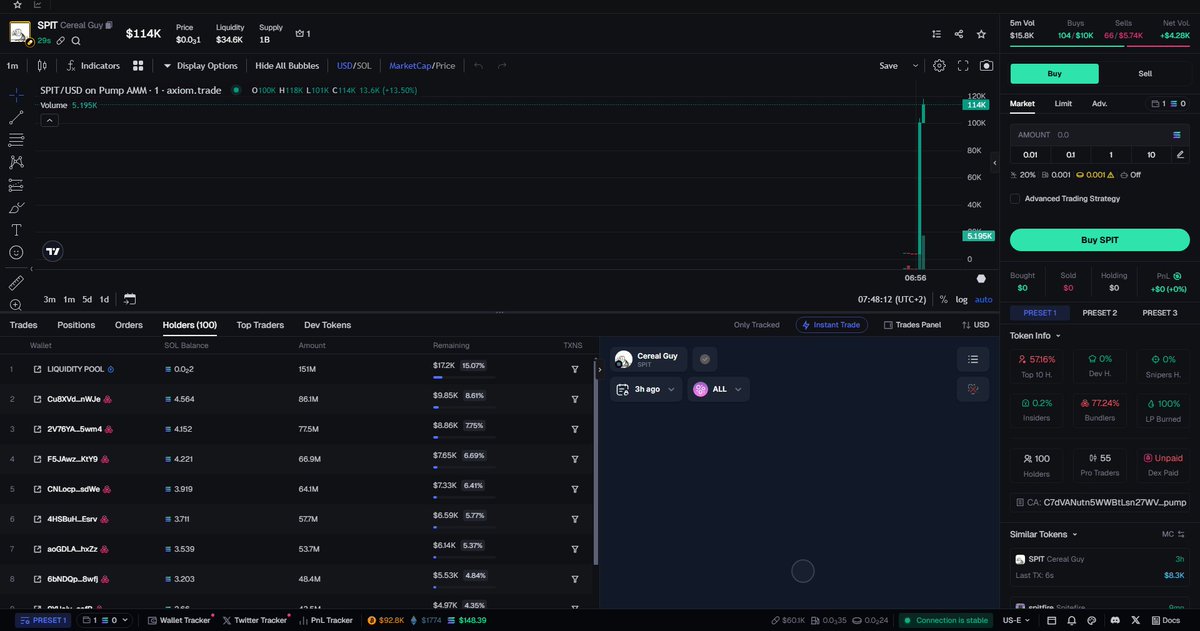The height and width of the screenshot is (631, 1200).
Task: Open the emoji icons tool
Action: pos(16,253)
